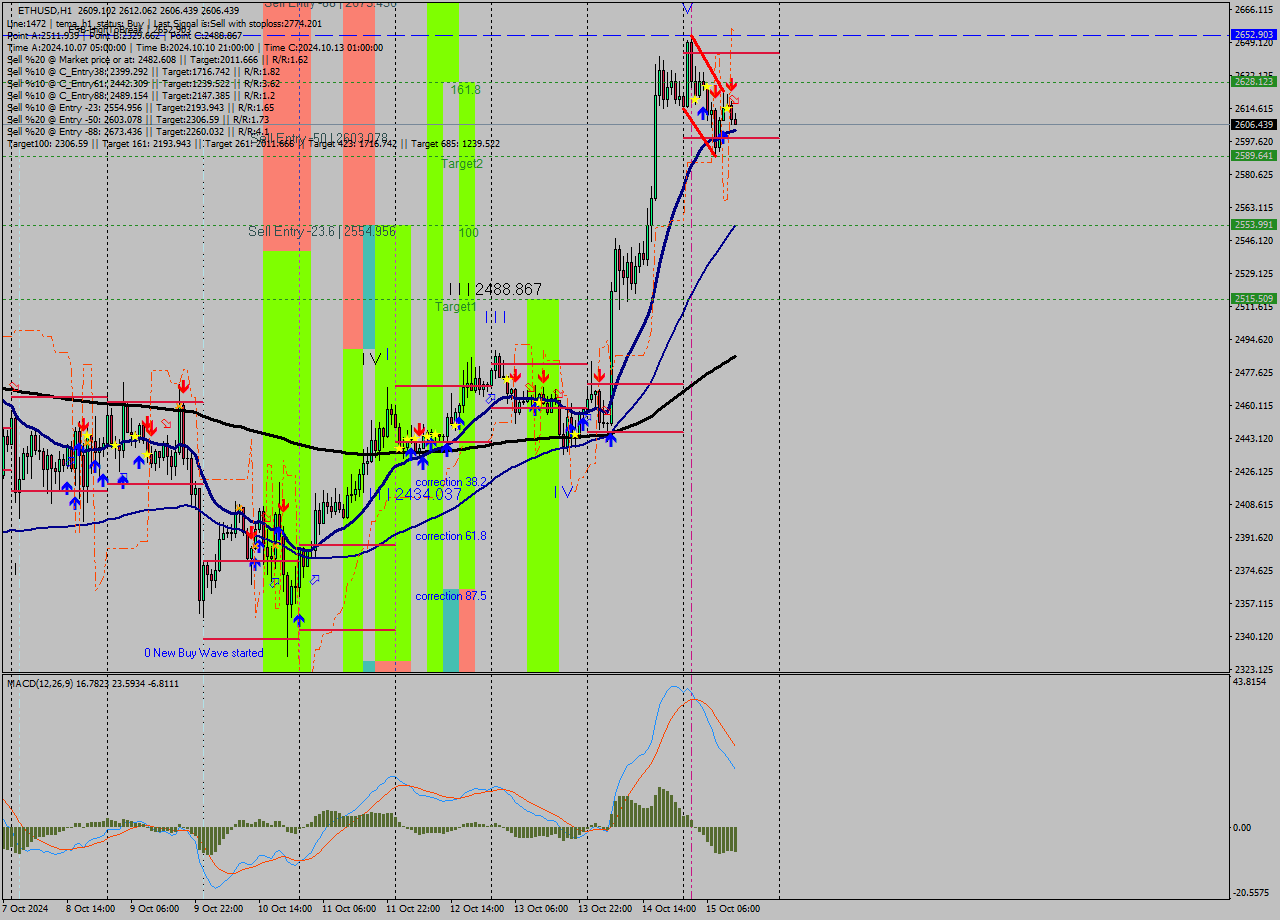Click the MACD(12,26,9) indicator label
Viewport: 1280px width, 920px height.
[x=93, y=684]
